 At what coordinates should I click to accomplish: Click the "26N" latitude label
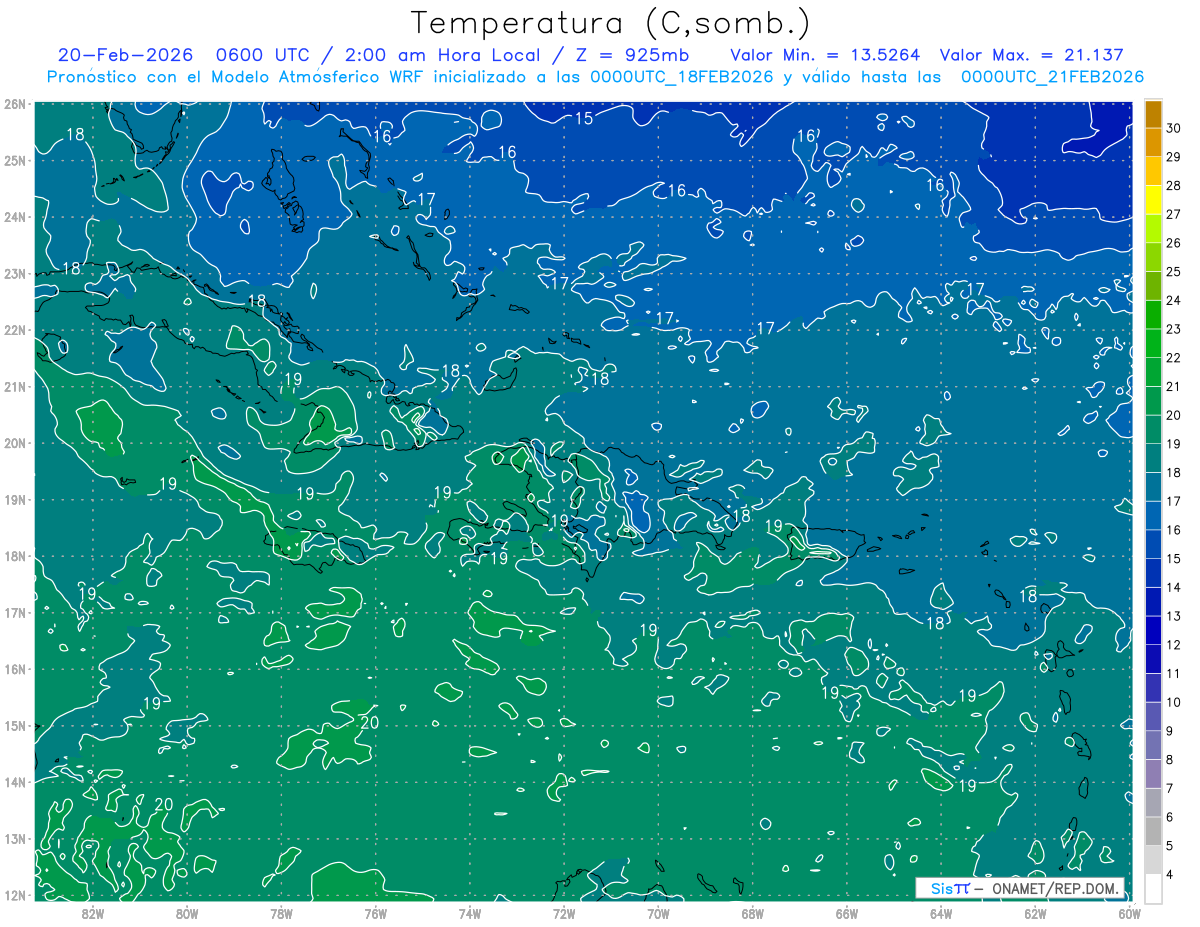14,104
